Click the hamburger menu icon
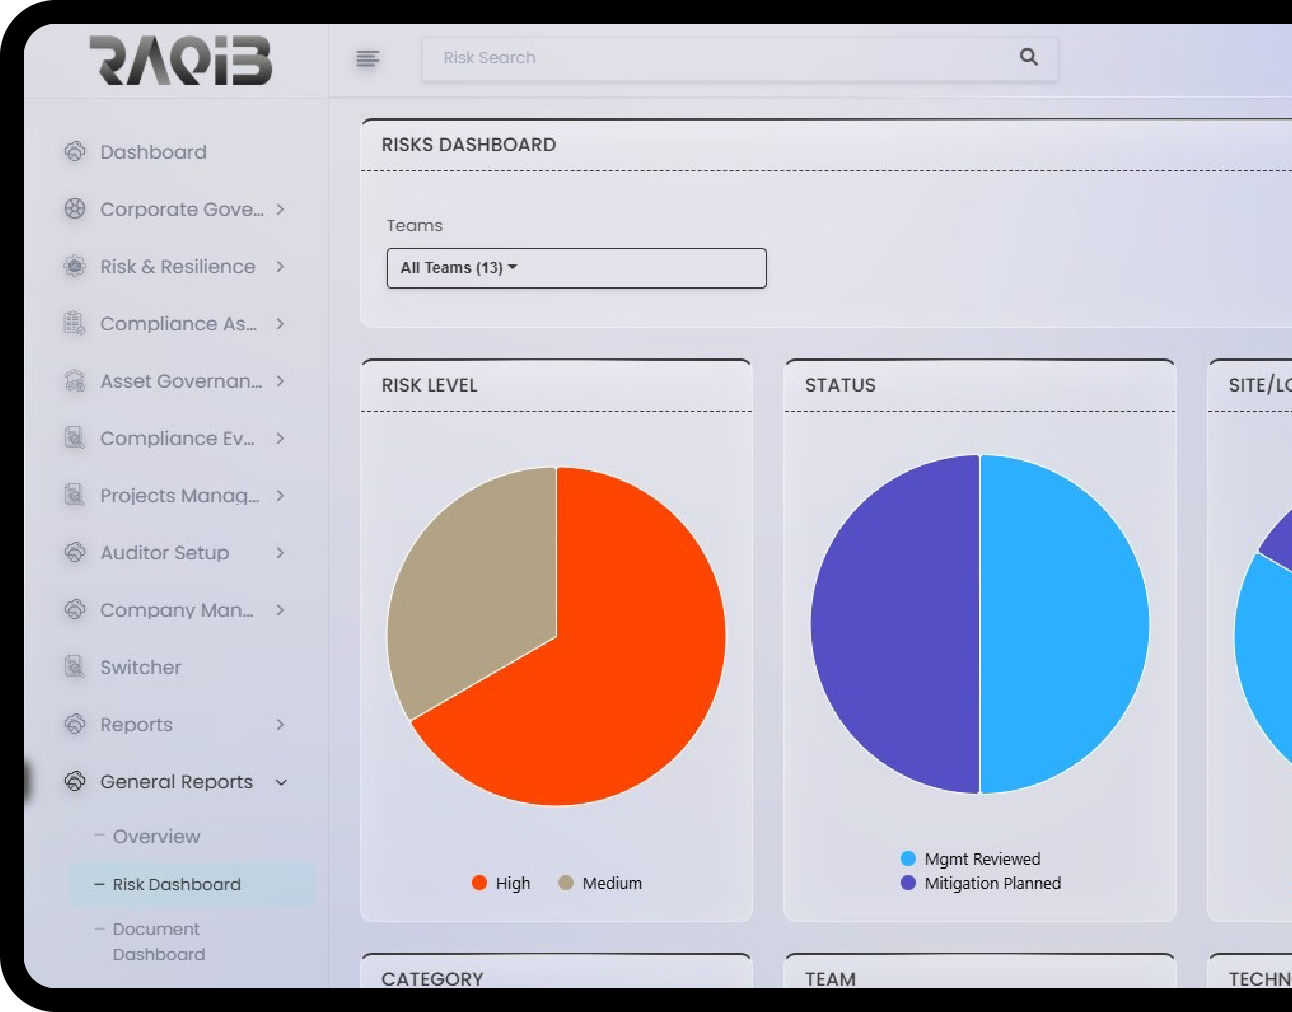The width and height of the screenshot is (1292, 1012). point(368,59)
